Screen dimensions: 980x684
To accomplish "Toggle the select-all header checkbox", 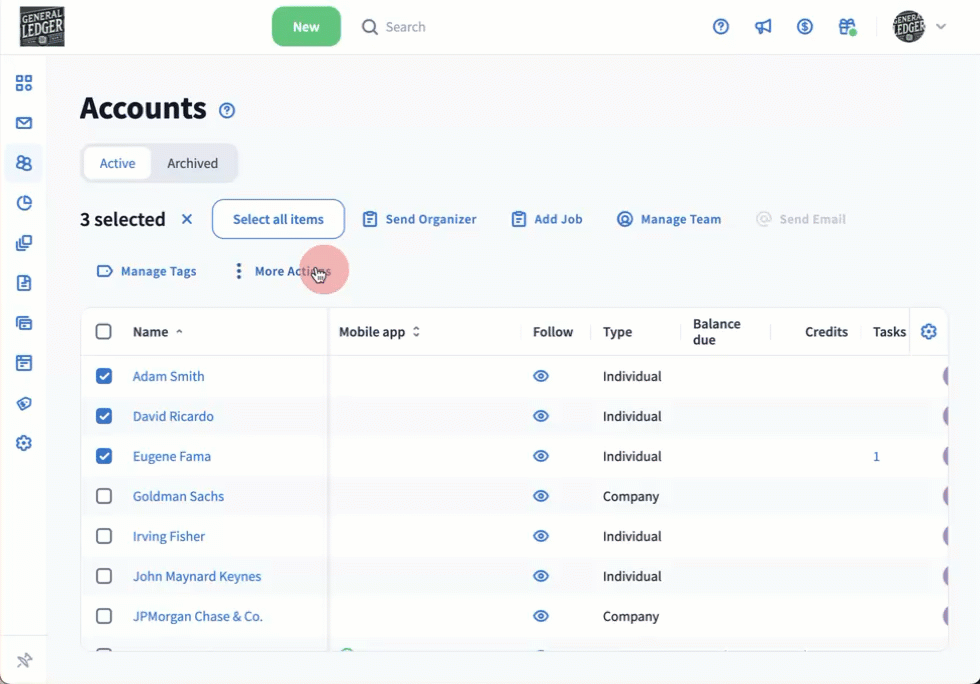I will pyautogui.click(x=104, y=332).
